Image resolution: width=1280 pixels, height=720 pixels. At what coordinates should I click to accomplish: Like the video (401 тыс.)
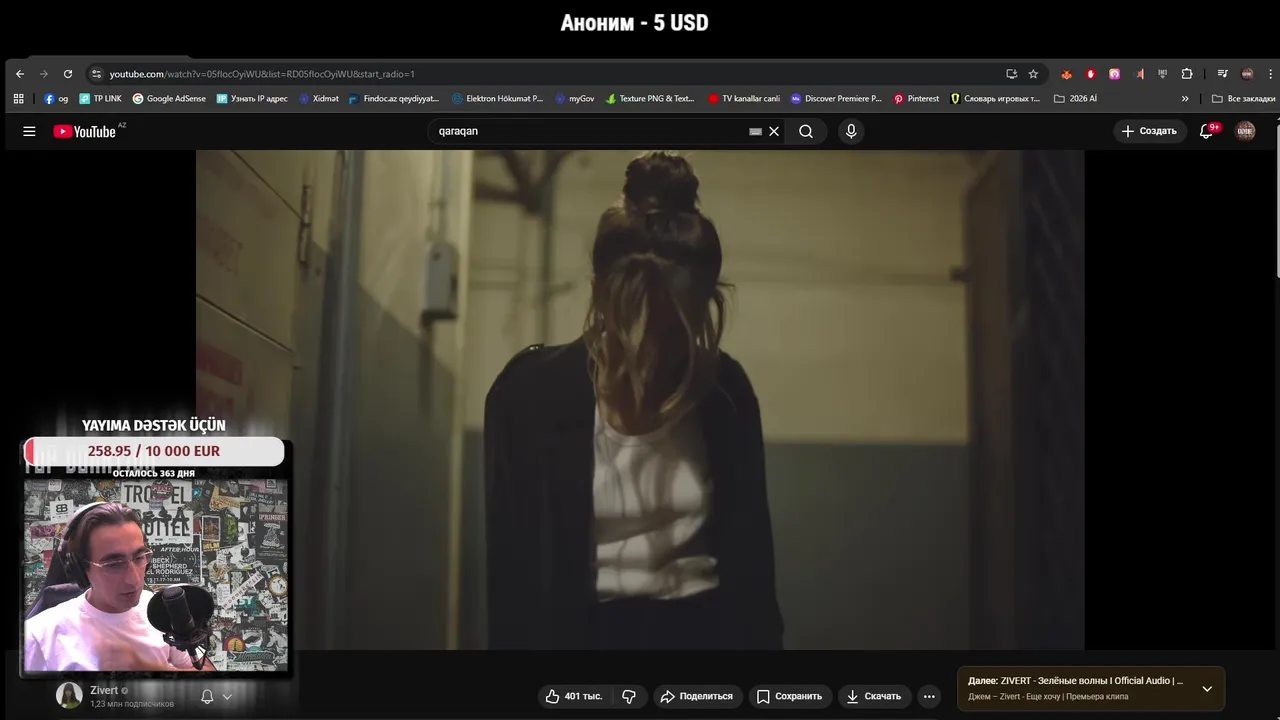[573, 696]
